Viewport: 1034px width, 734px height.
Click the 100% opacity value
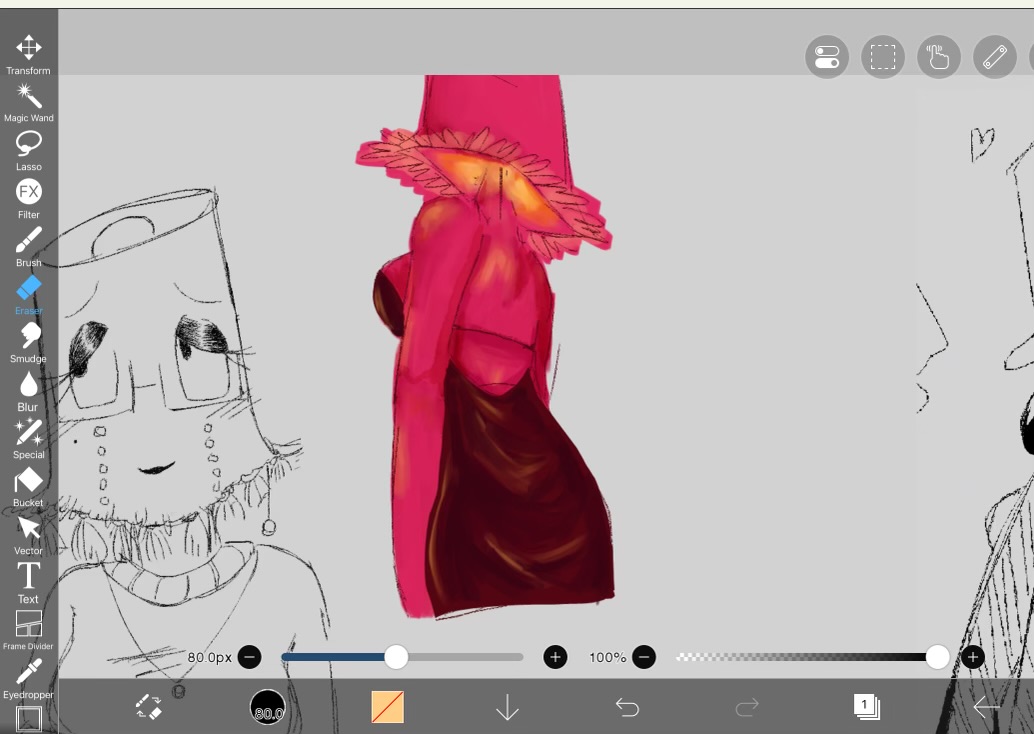coord(607,658)
